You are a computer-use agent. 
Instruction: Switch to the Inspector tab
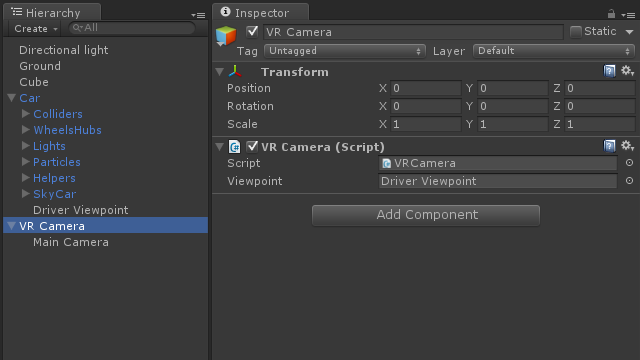click(x=260, y=12)
